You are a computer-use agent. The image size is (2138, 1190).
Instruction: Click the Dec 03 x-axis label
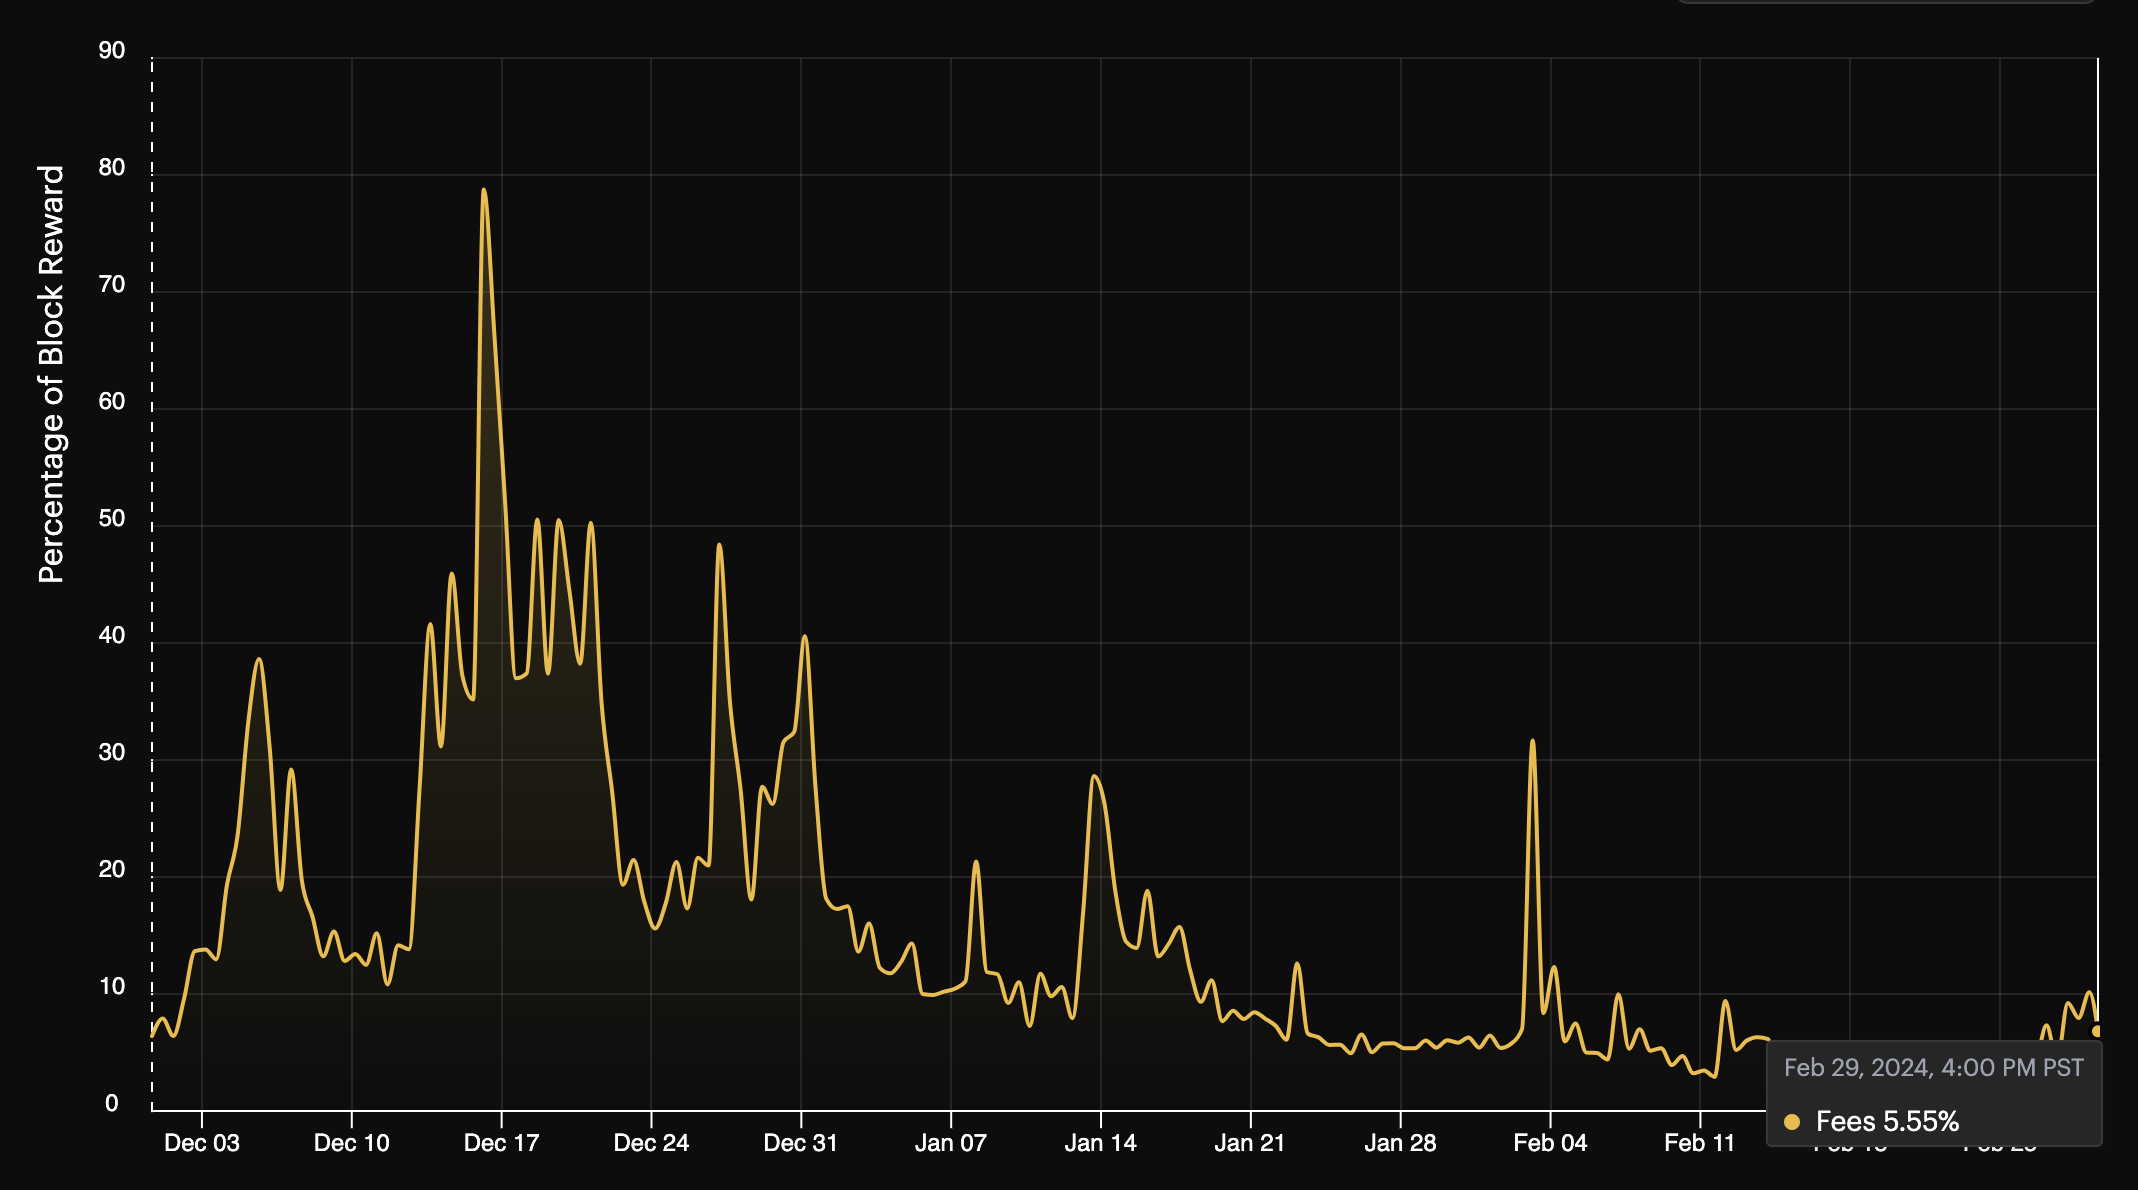[202, 1143]
